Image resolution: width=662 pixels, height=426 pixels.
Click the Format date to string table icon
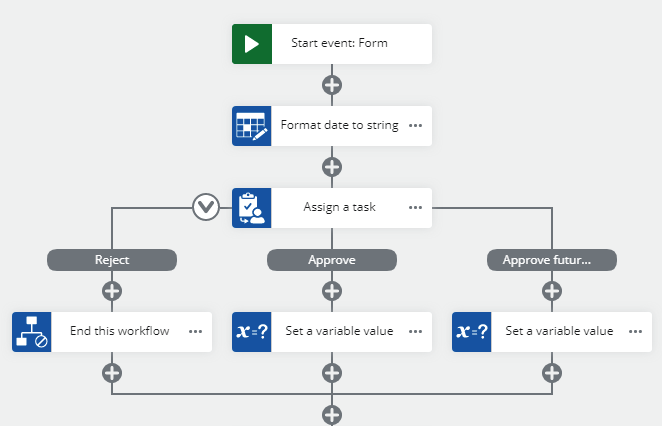pyautogui.click(x=252, y=126)
